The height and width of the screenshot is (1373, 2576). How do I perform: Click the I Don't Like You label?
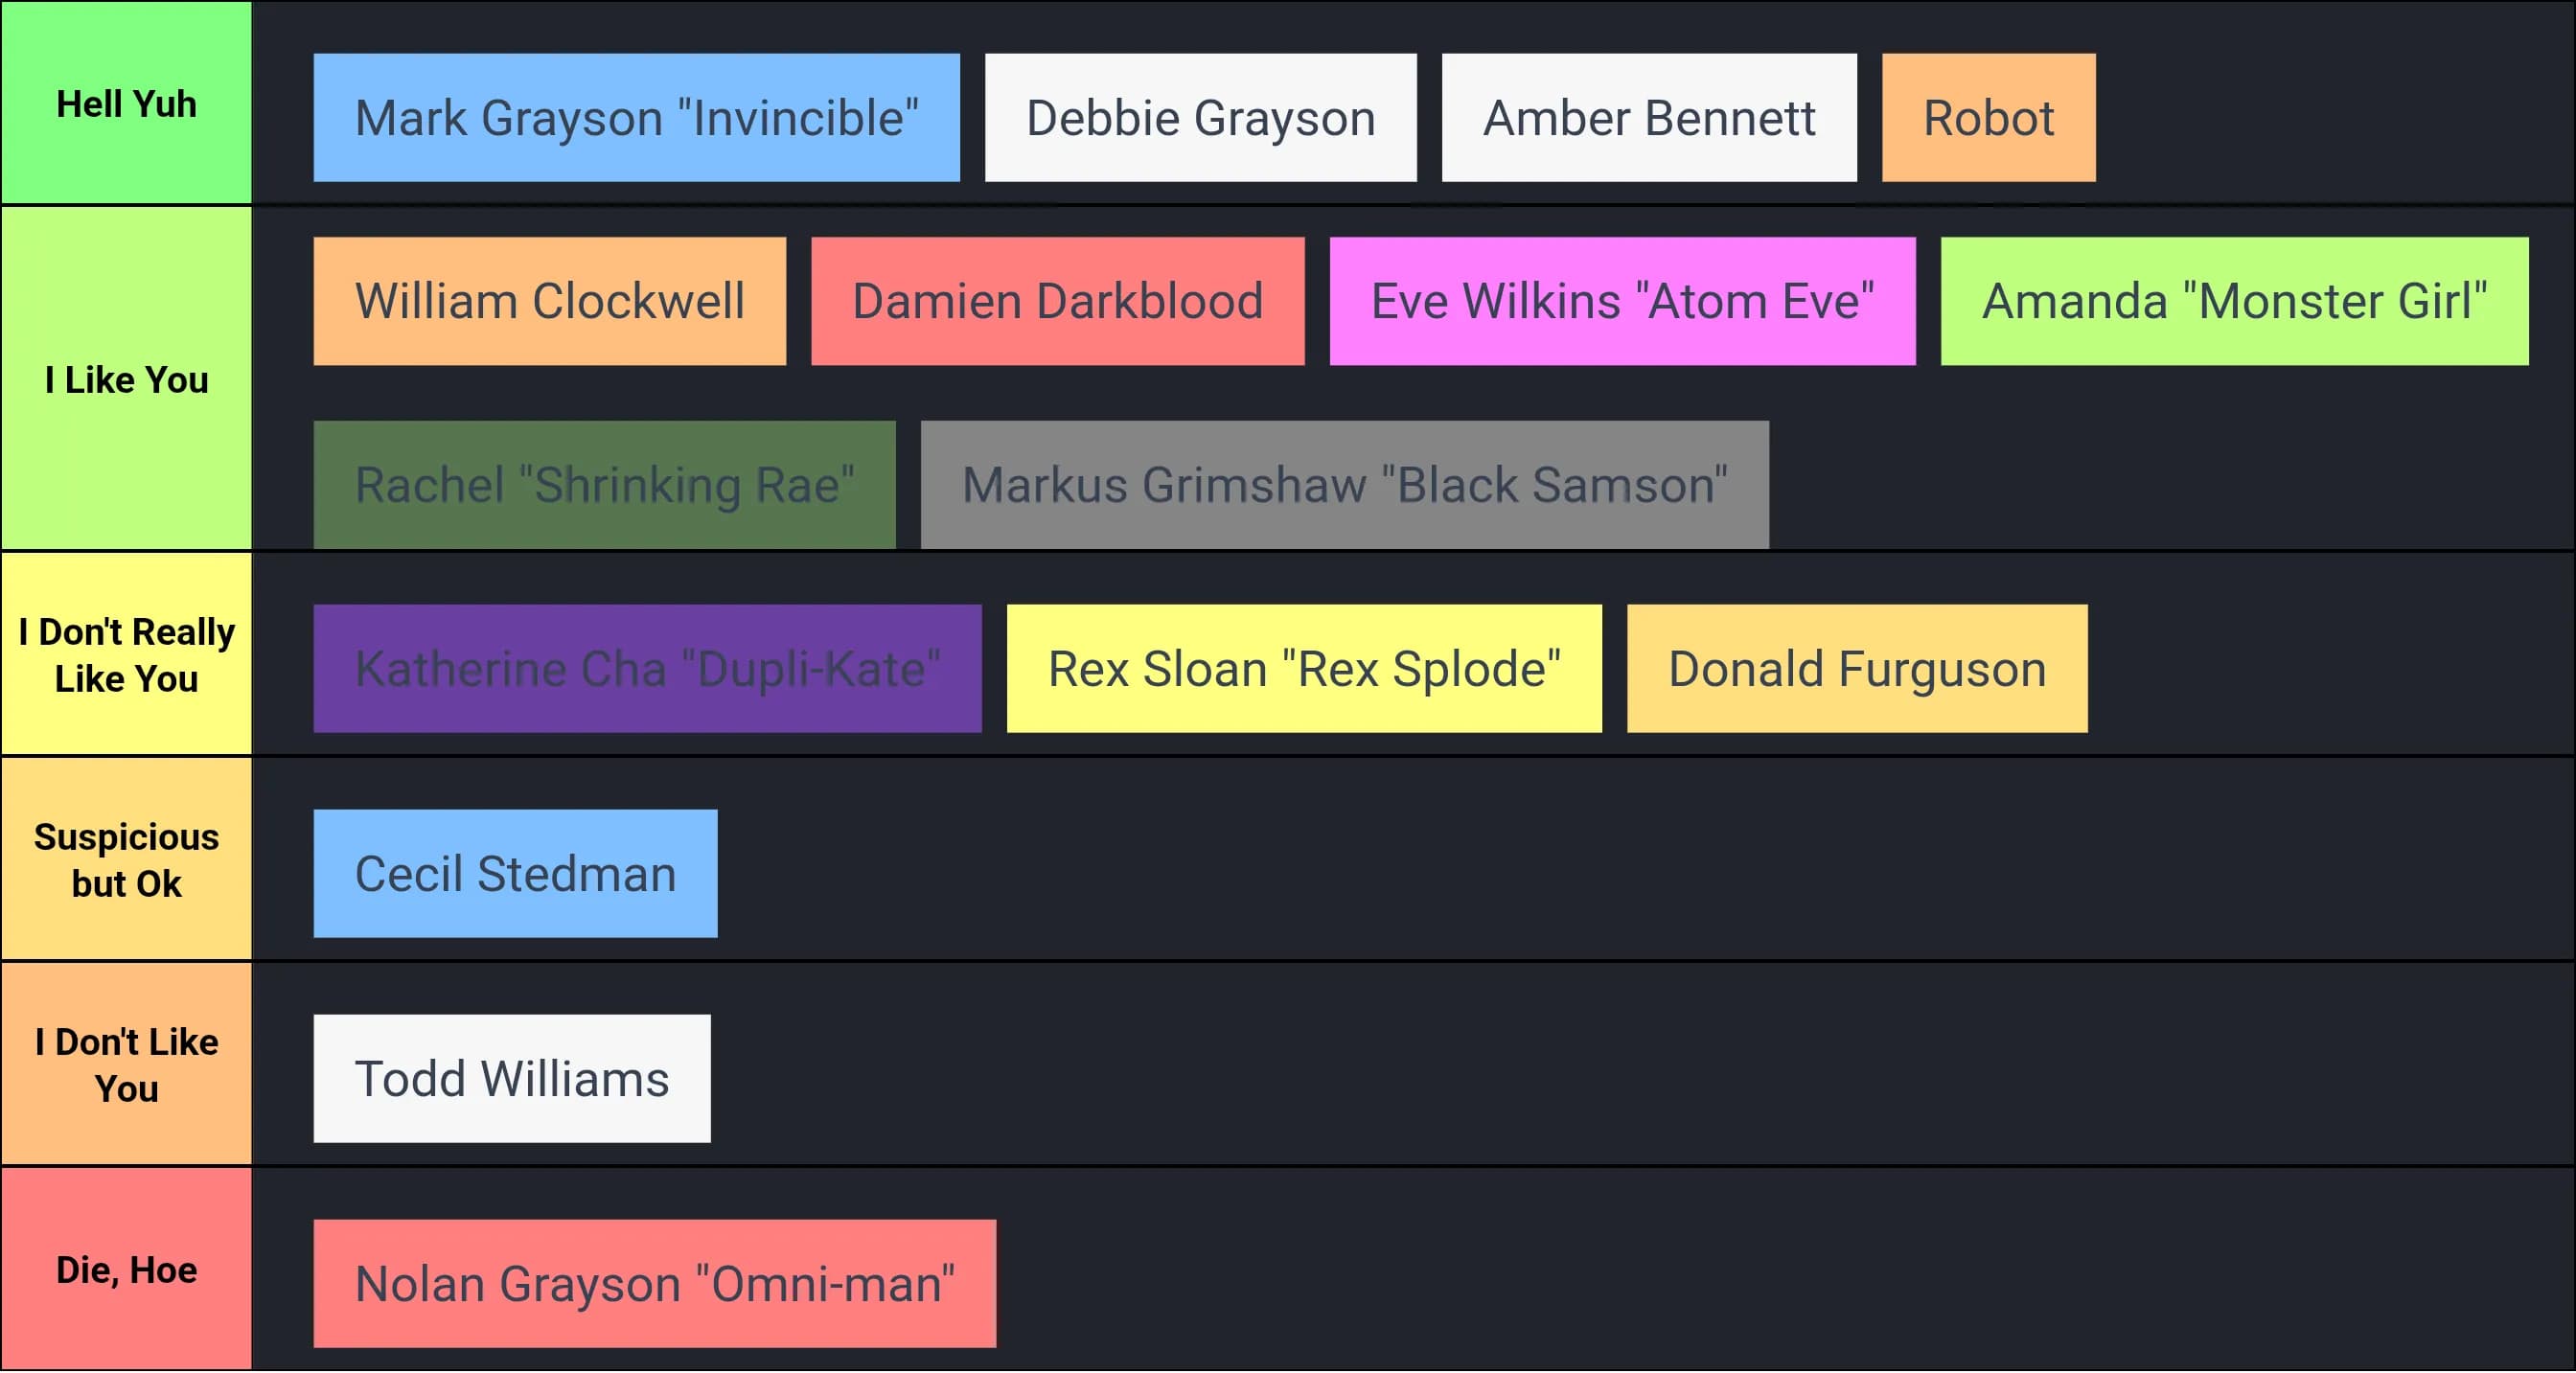[126, 1065]
